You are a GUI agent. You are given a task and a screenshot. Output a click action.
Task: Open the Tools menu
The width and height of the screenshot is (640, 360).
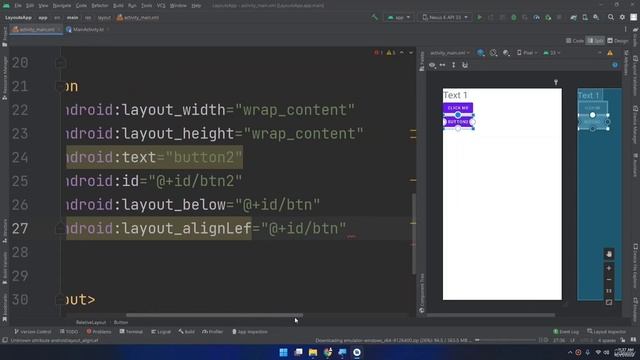point(146,6)
